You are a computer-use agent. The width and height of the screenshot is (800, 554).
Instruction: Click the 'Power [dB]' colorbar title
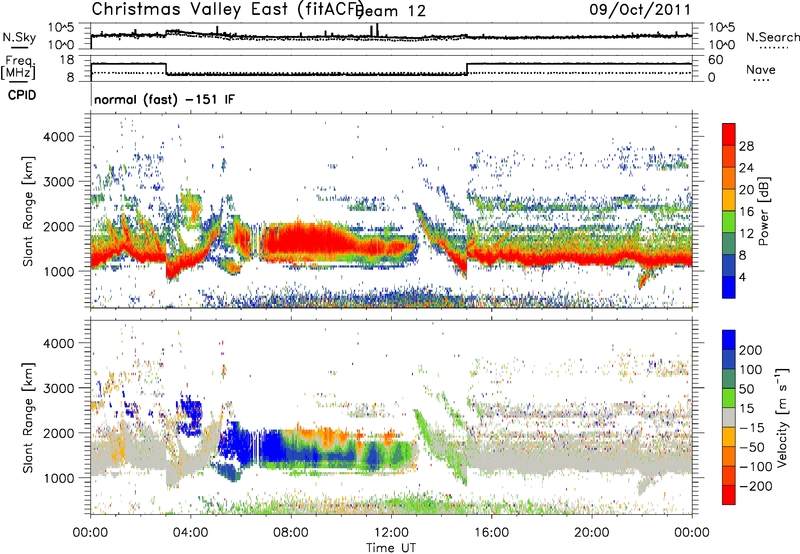pyautogui.click(x=764, y=211)
